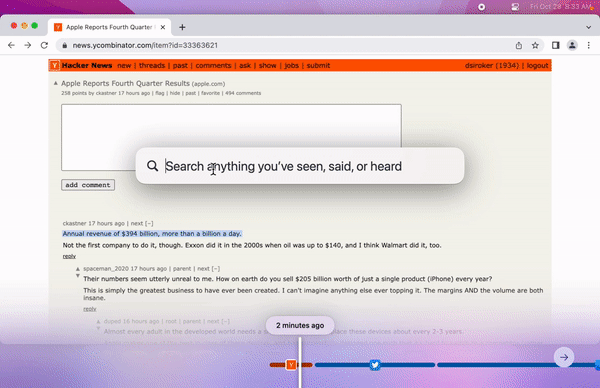
Task: Click the comment text area
Action: click(231, 137)
